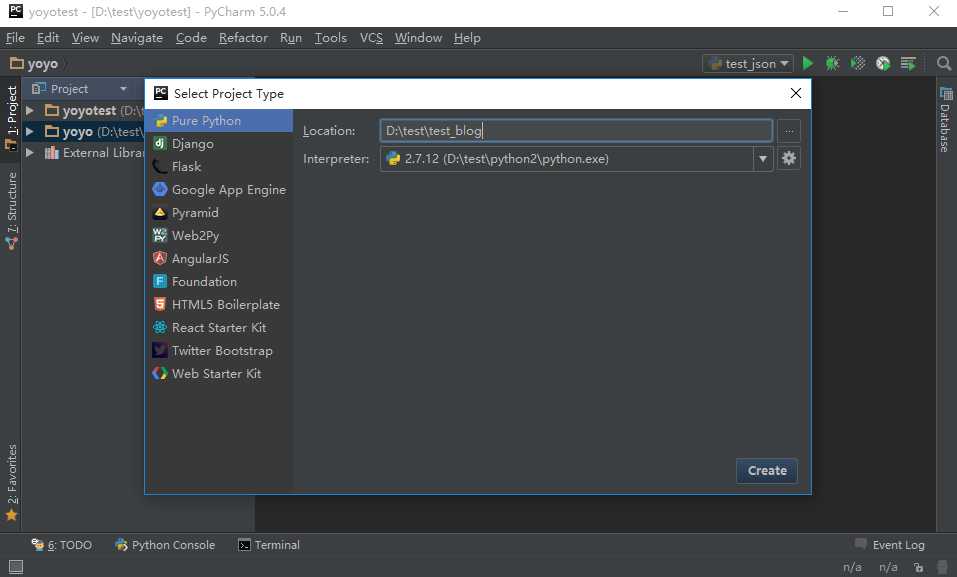Open interpreter settings gear icon
957x577 pixels.
(x=789, y=159)
